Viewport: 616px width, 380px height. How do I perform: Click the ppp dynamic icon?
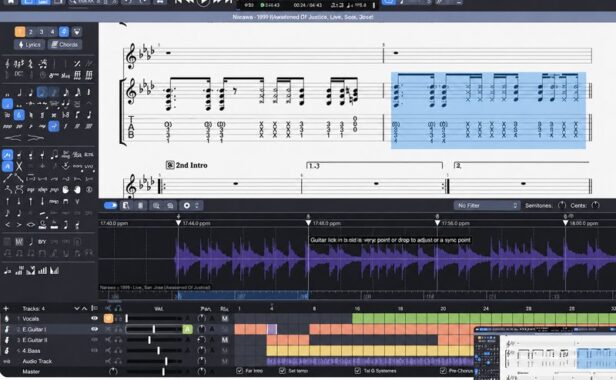[x=7, y=127]
